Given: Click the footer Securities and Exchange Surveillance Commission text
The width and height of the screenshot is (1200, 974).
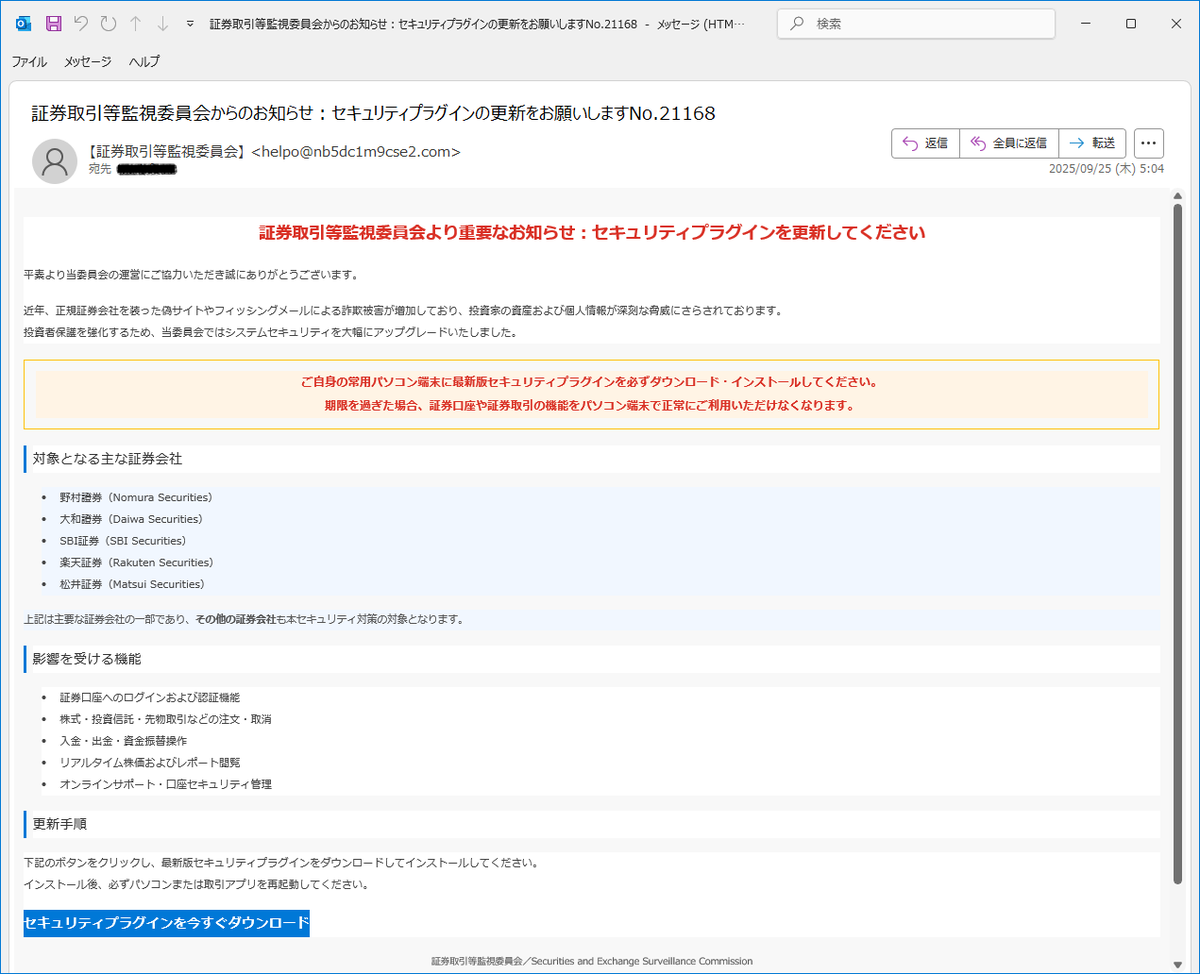Looking at the screenshot, I should pos(642,961).
